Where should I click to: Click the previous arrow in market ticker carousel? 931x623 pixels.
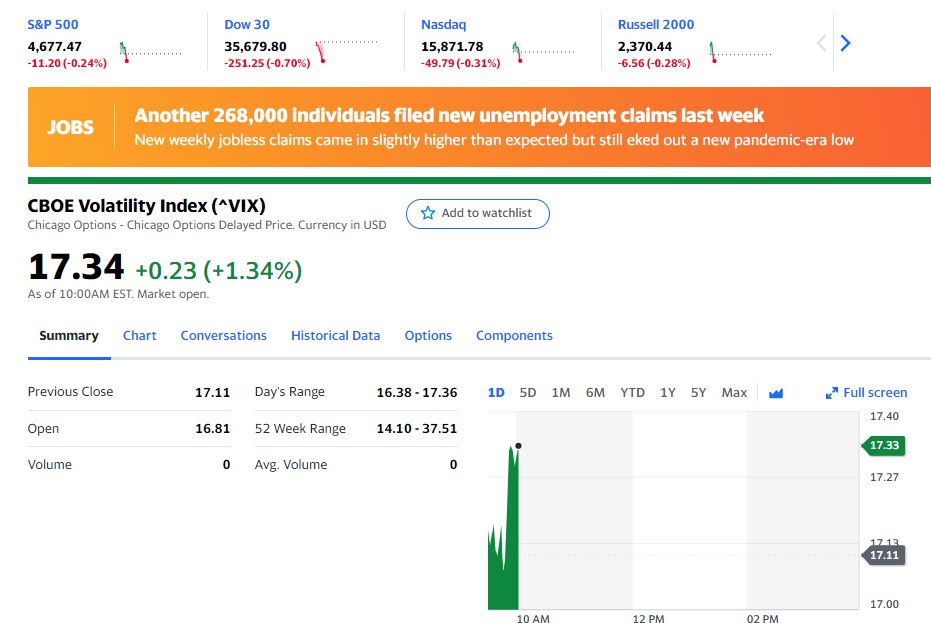point(821,43)
